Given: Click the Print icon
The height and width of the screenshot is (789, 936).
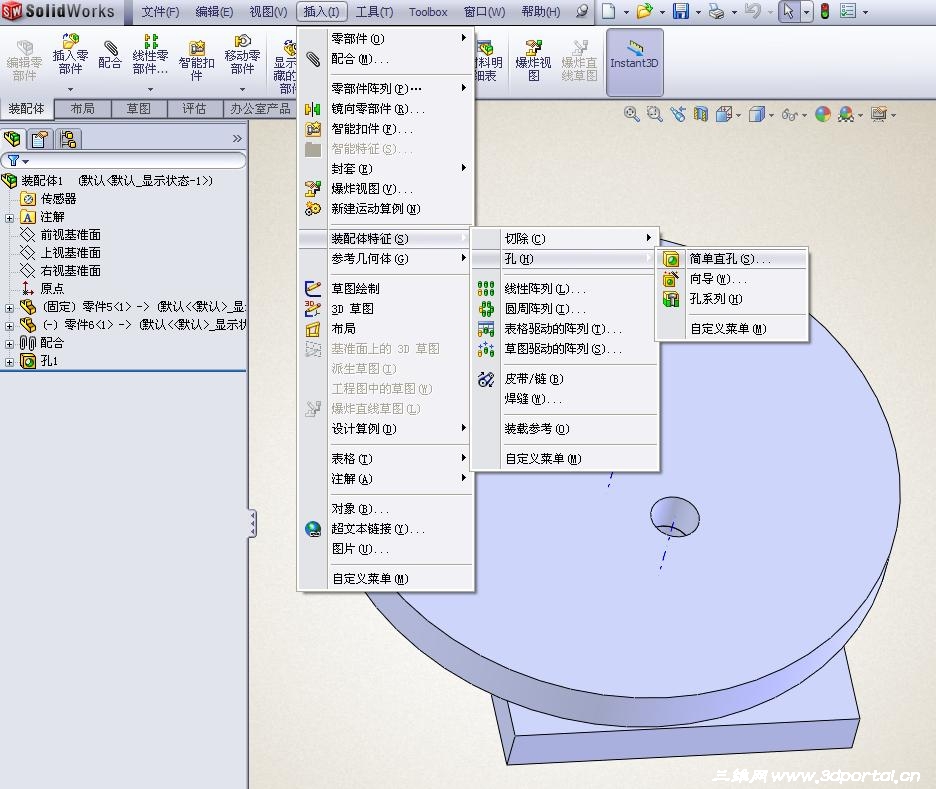Looking at the screenshot, I should click(716, 11).
